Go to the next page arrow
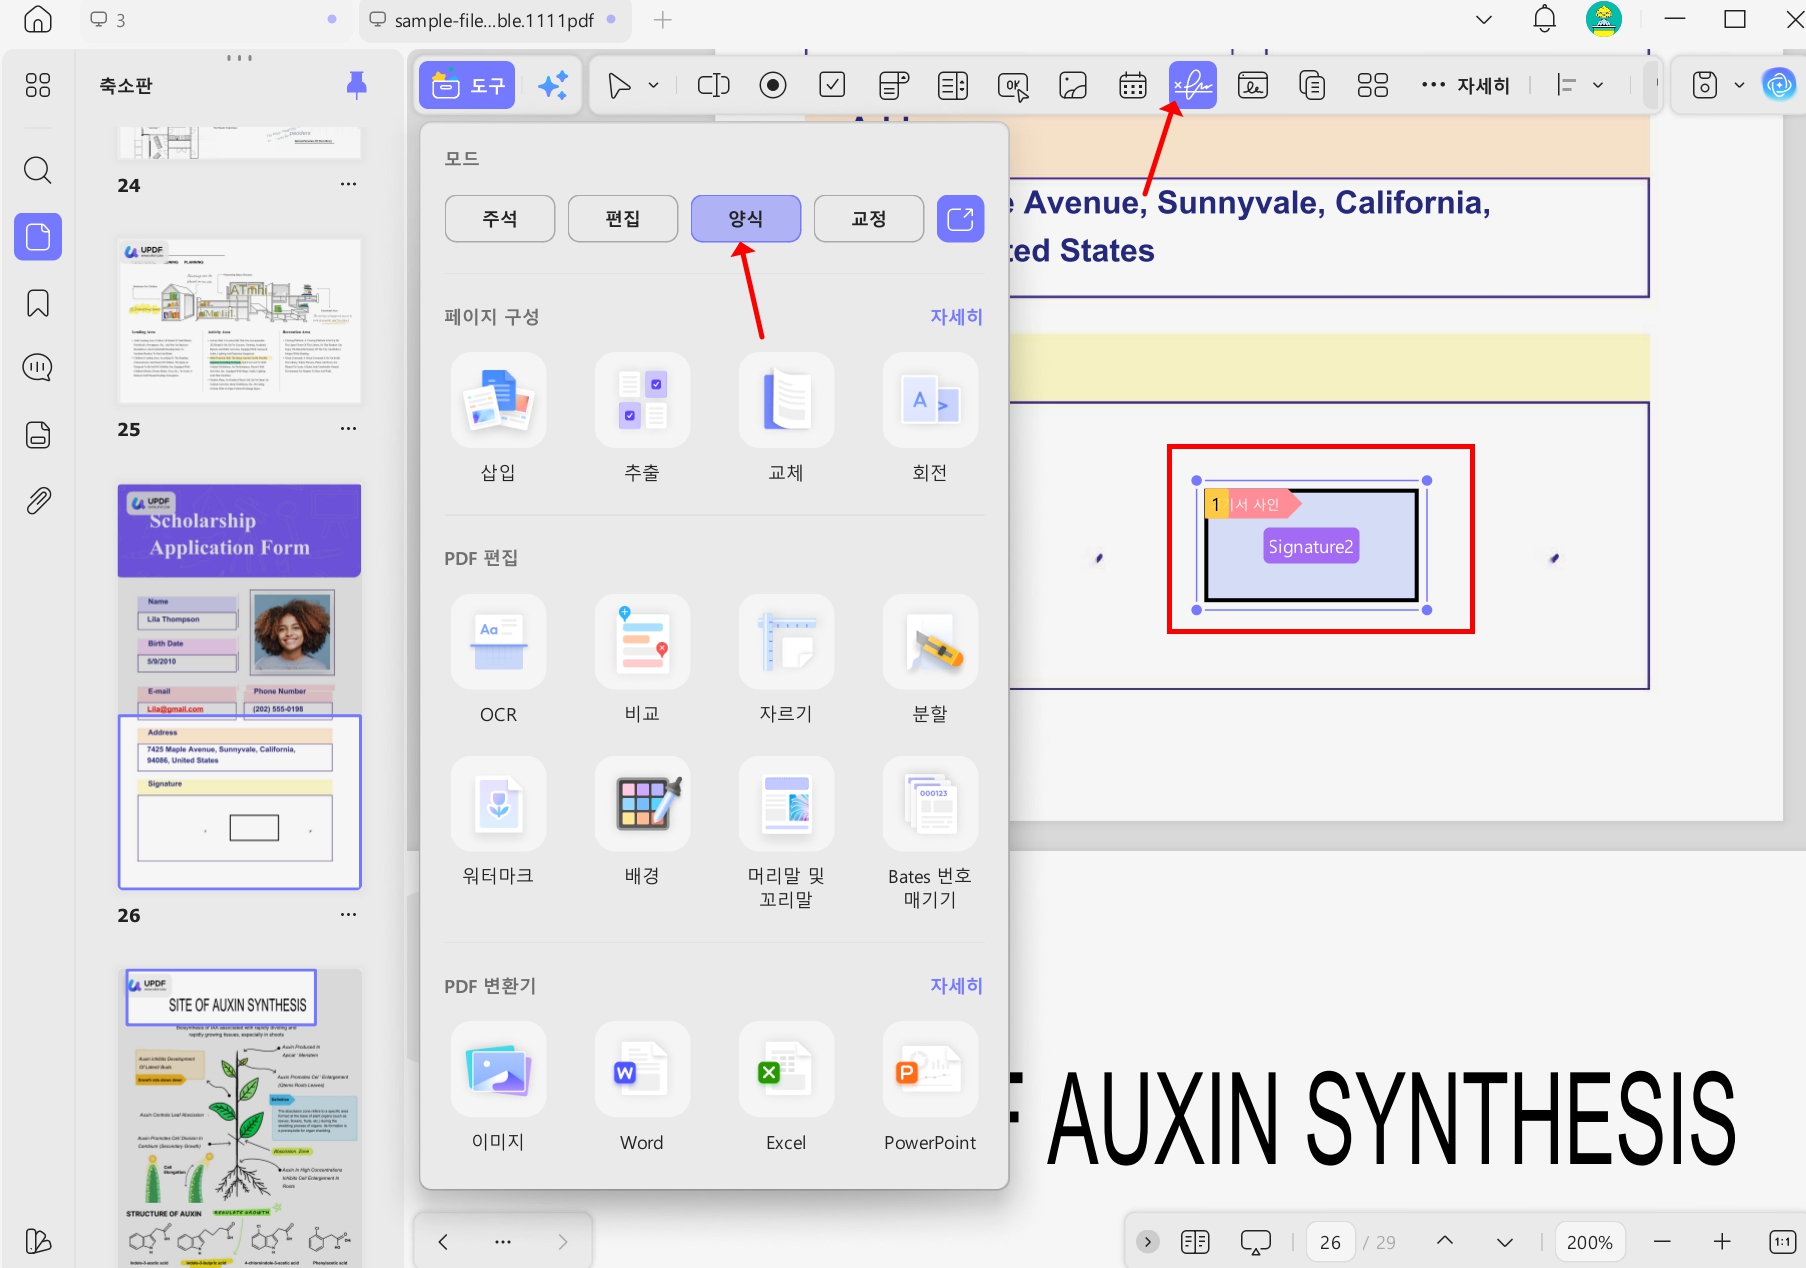 [x=1504, y=1242]
